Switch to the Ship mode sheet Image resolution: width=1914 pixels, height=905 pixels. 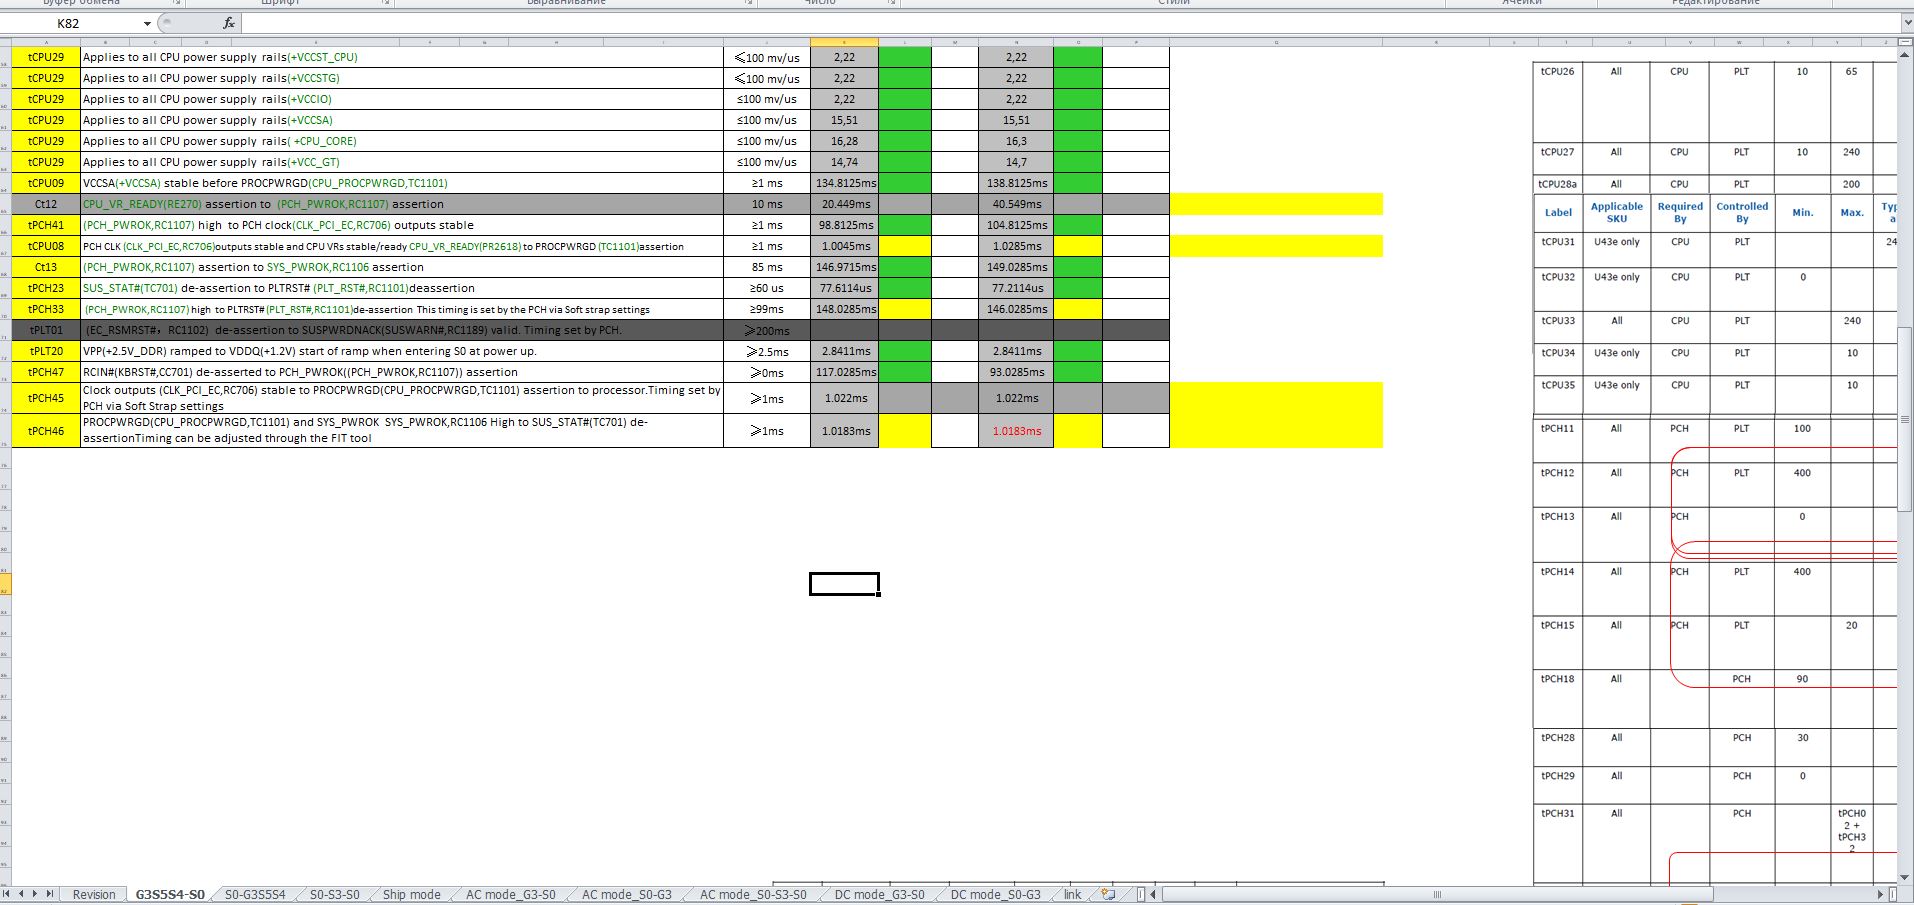pos(411,894)
